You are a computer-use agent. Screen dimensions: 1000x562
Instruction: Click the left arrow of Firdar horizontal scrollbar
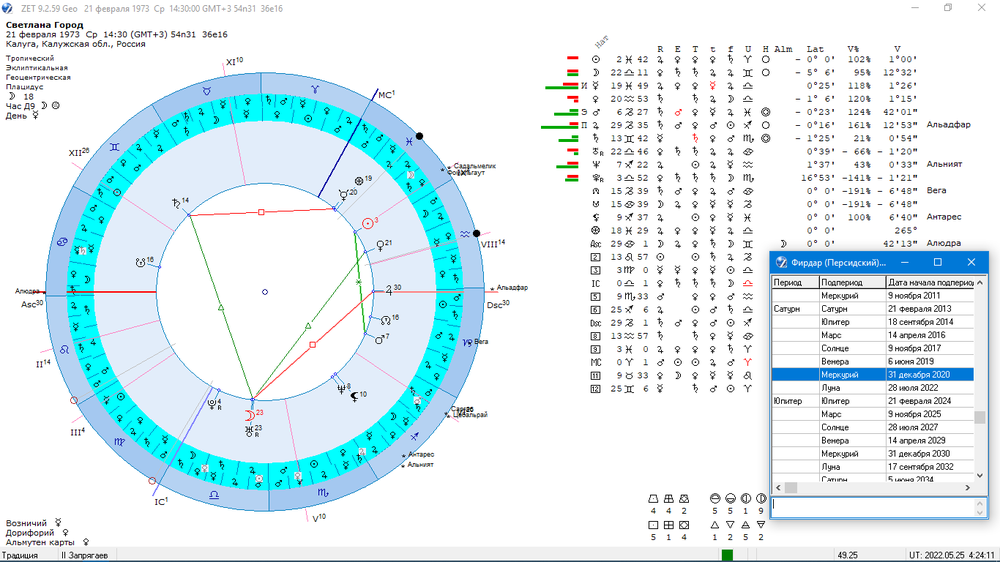778,487
